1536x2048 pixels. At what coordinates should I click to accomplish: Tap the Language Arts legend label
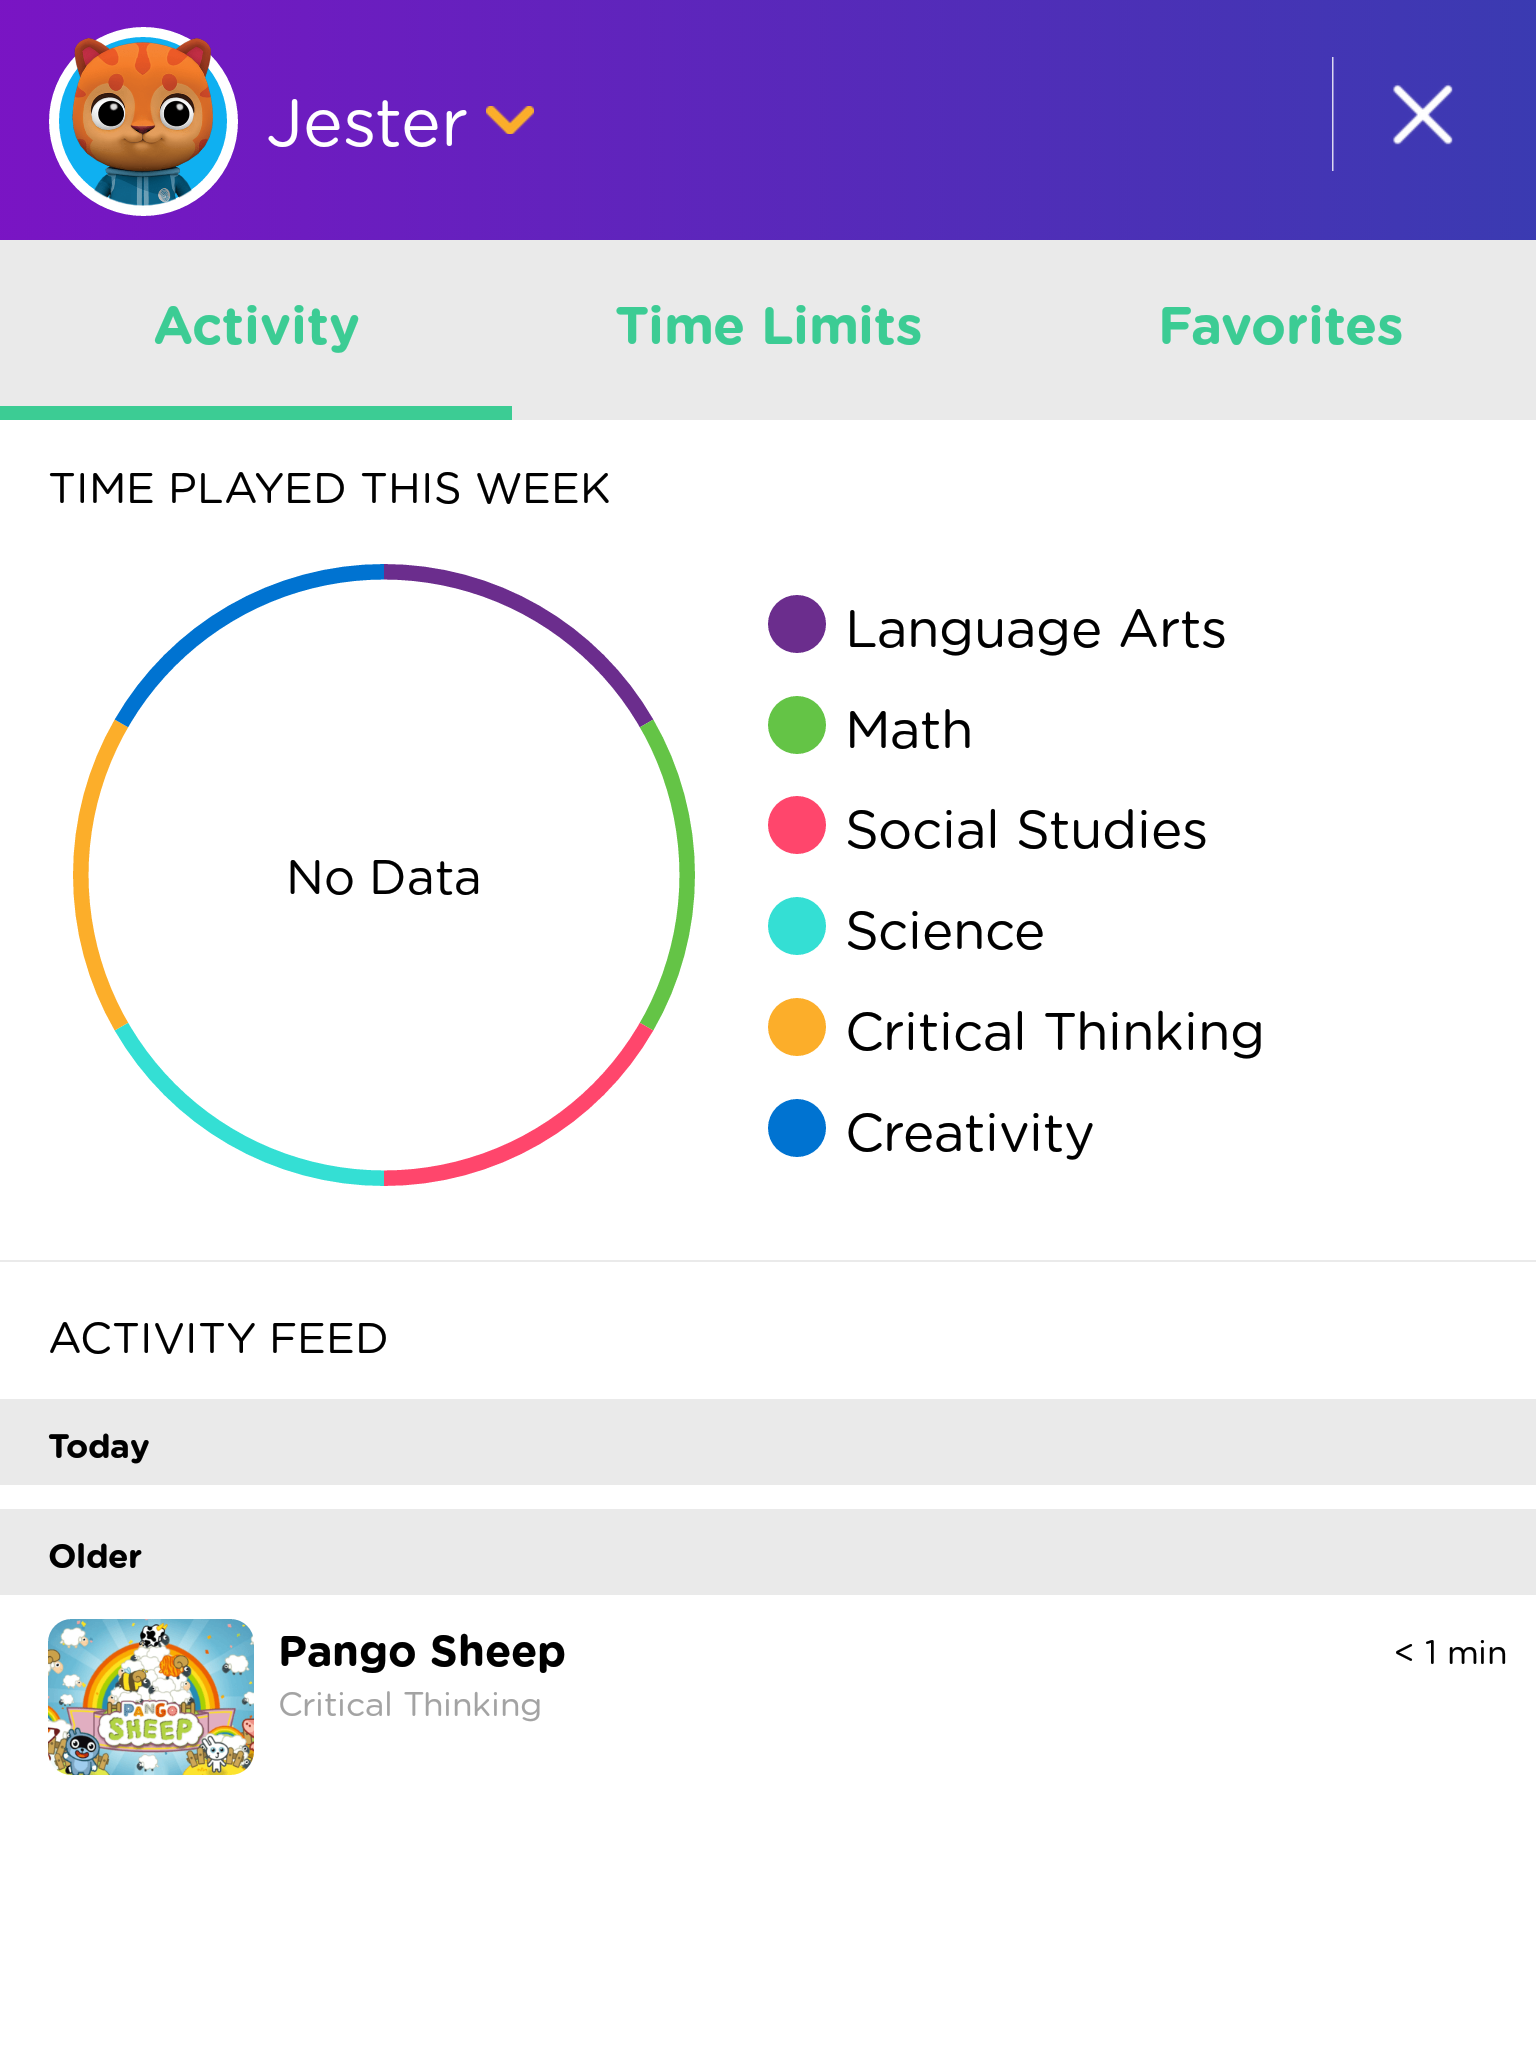point(1036,630)
